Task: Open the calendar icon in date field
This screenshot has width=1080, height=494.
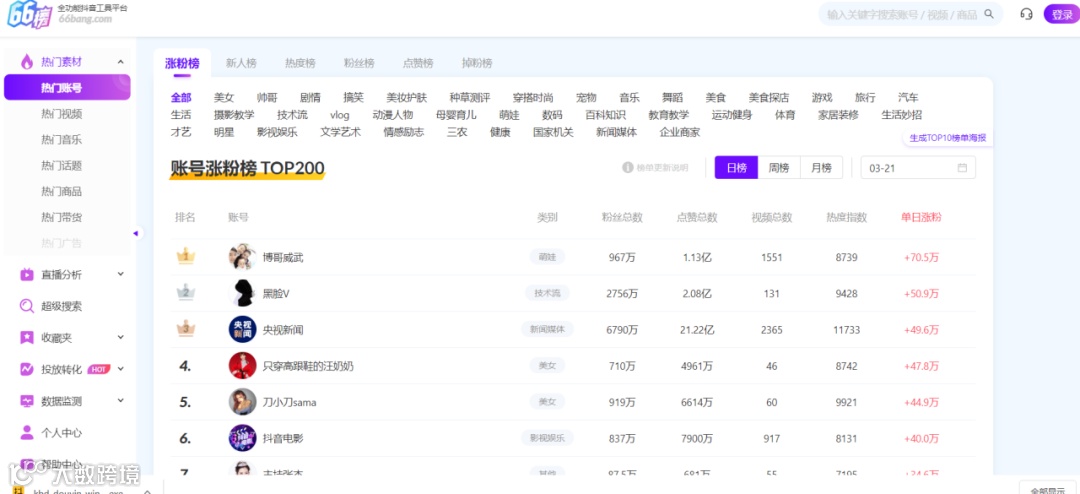Action: coord(962,167)
